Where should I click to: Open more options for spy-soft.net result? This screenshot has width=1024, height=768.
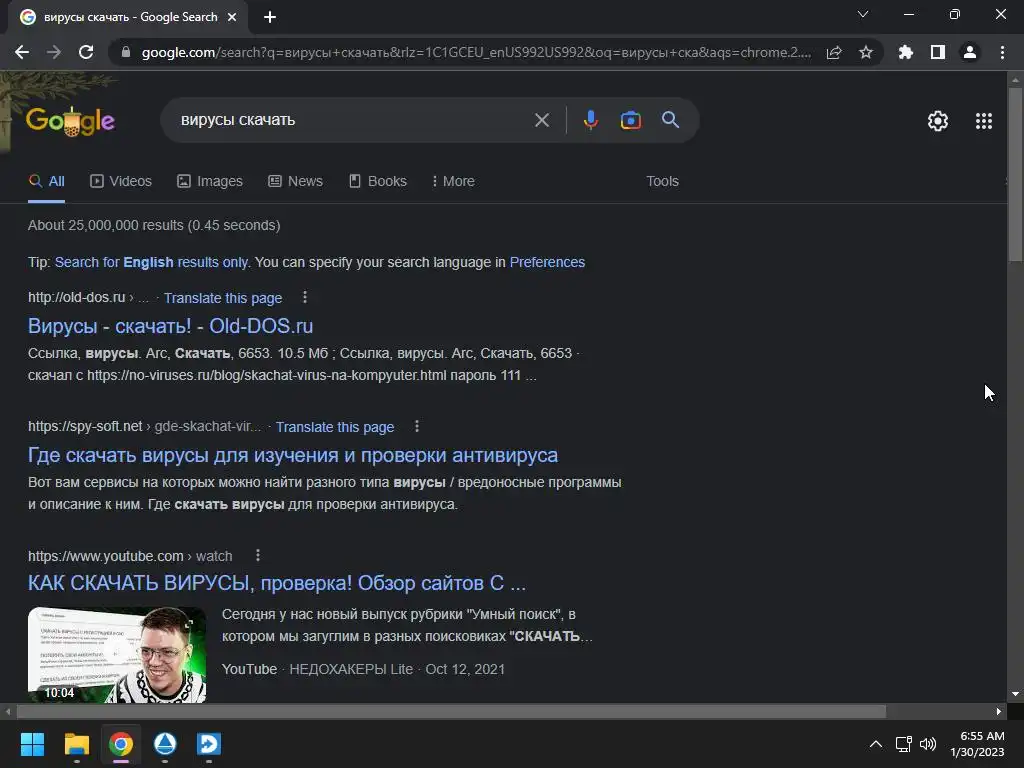click(417, 426)
